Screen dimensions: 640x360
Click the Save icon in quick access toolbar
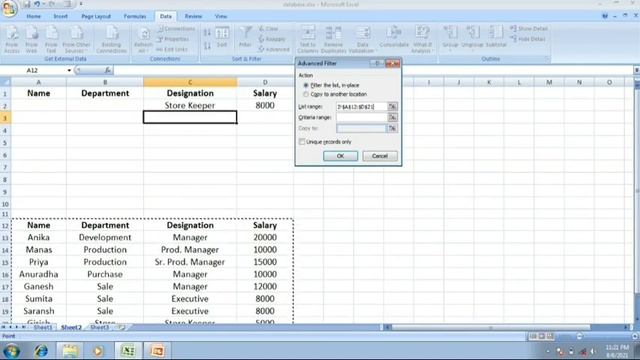coord(27,4)
